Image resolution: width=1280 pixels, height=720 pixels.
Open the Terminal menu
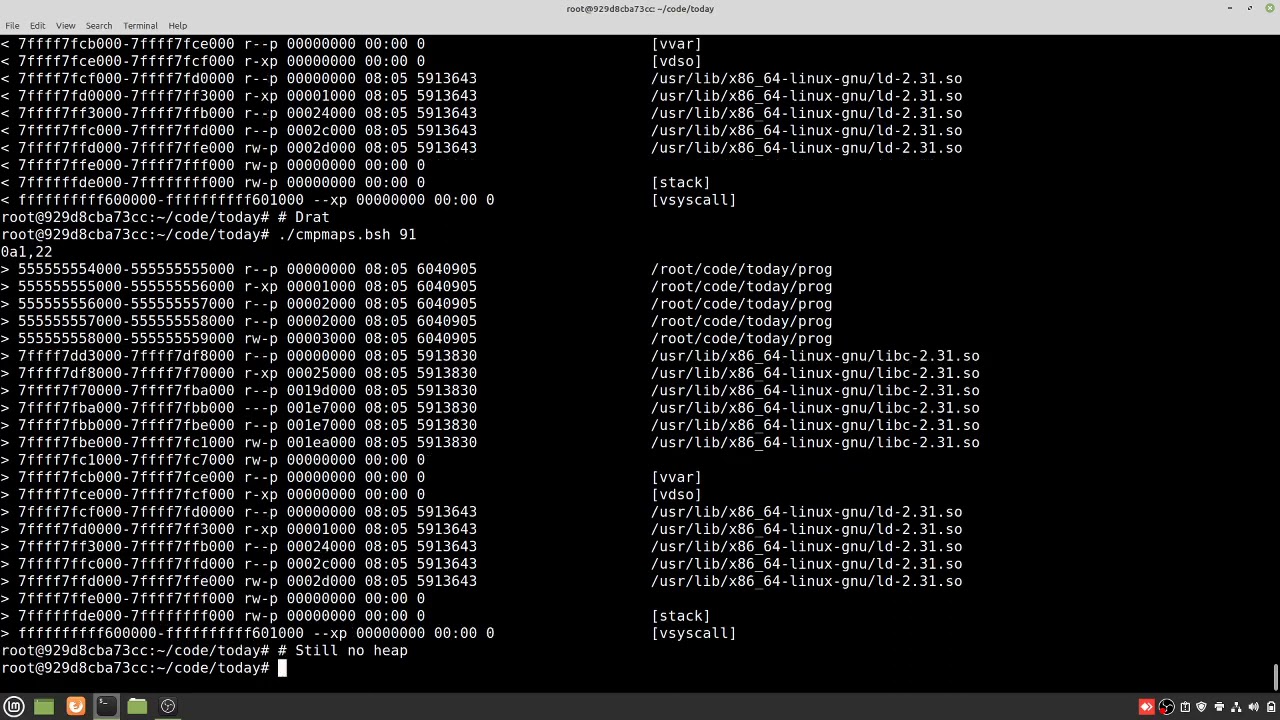click(140, 25)
